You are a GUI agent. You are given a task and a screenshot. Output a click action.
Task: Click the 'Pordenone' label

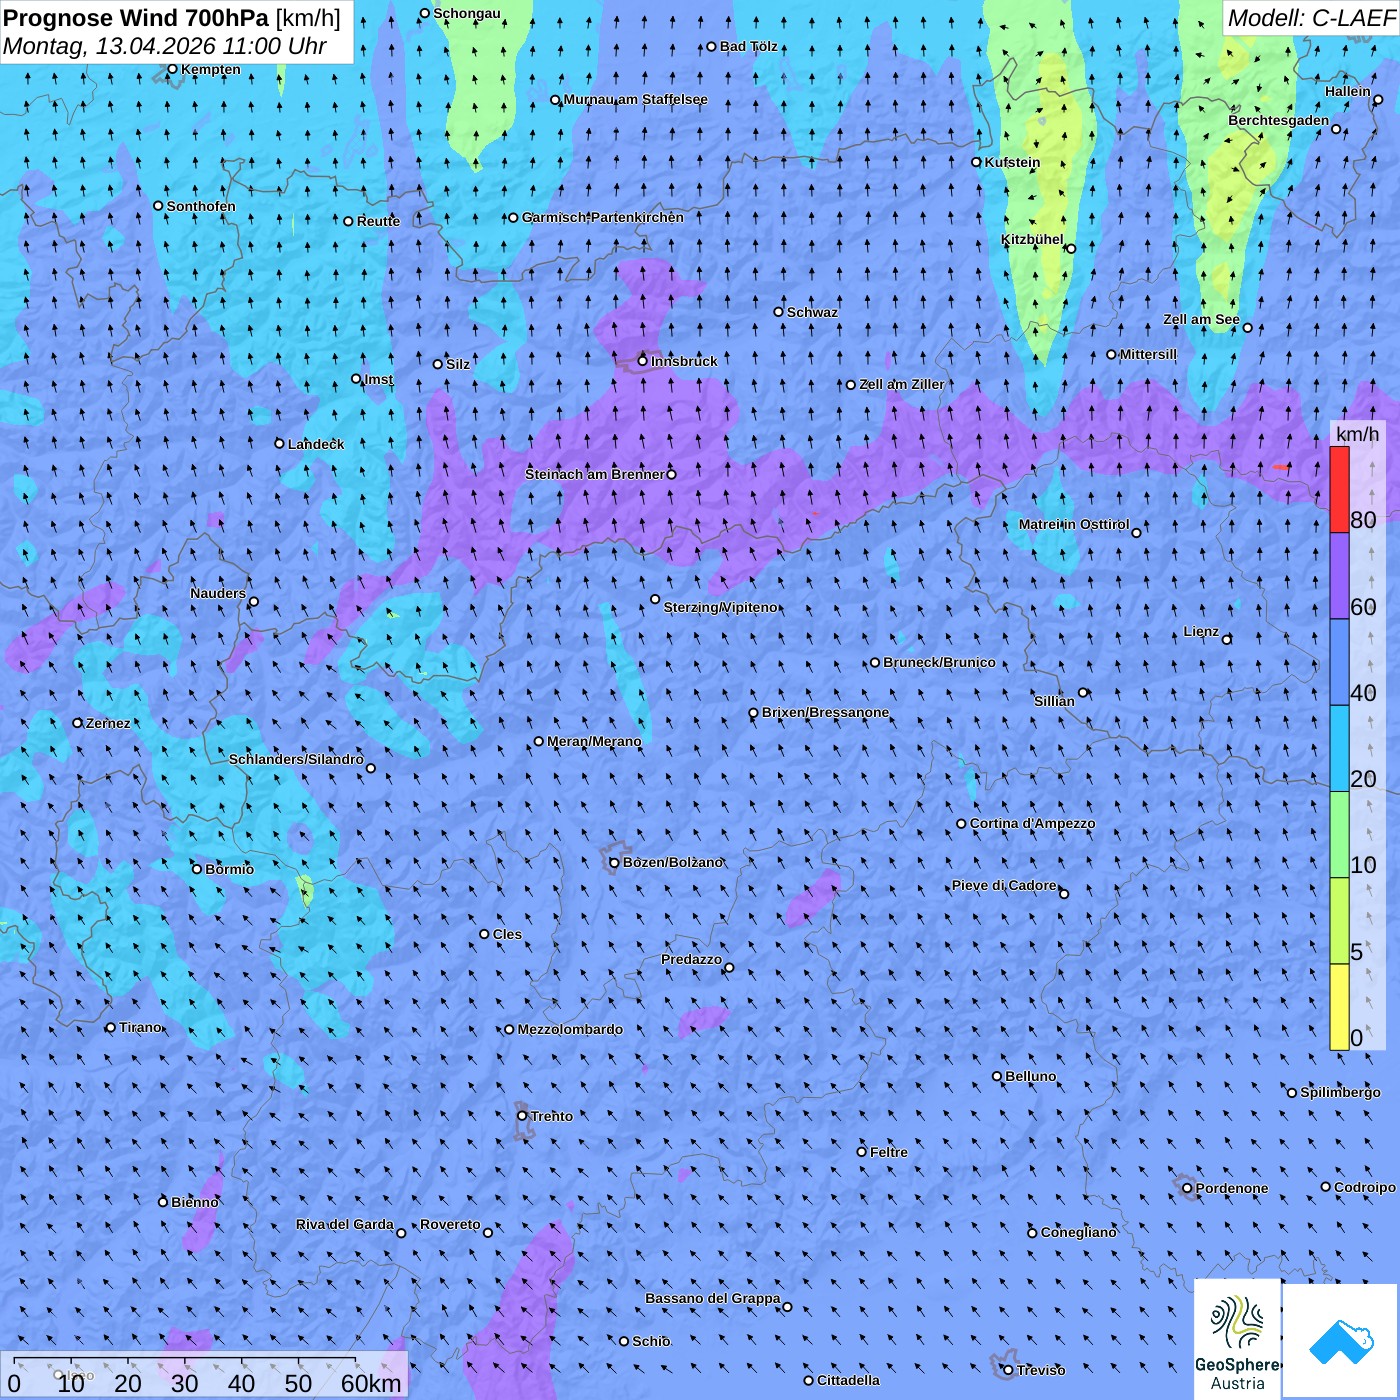point(1232,1188)
